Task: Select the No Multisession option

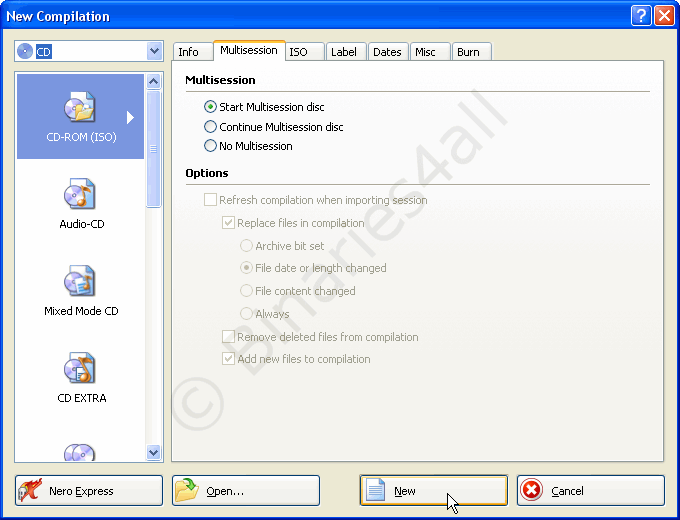Action: (210, 146)
